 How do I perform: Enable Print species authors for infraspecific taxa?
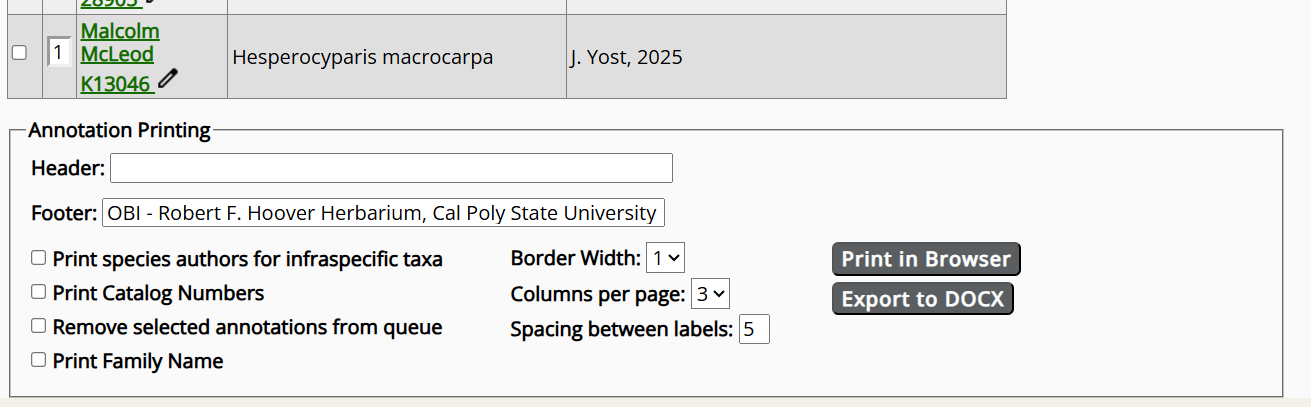point(39,258)
